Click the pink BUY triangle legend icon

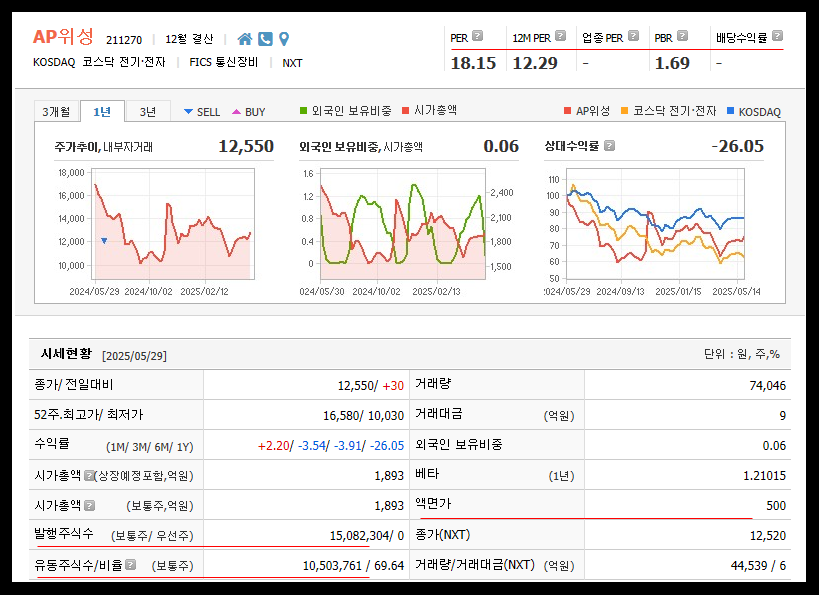coord(236,112)
